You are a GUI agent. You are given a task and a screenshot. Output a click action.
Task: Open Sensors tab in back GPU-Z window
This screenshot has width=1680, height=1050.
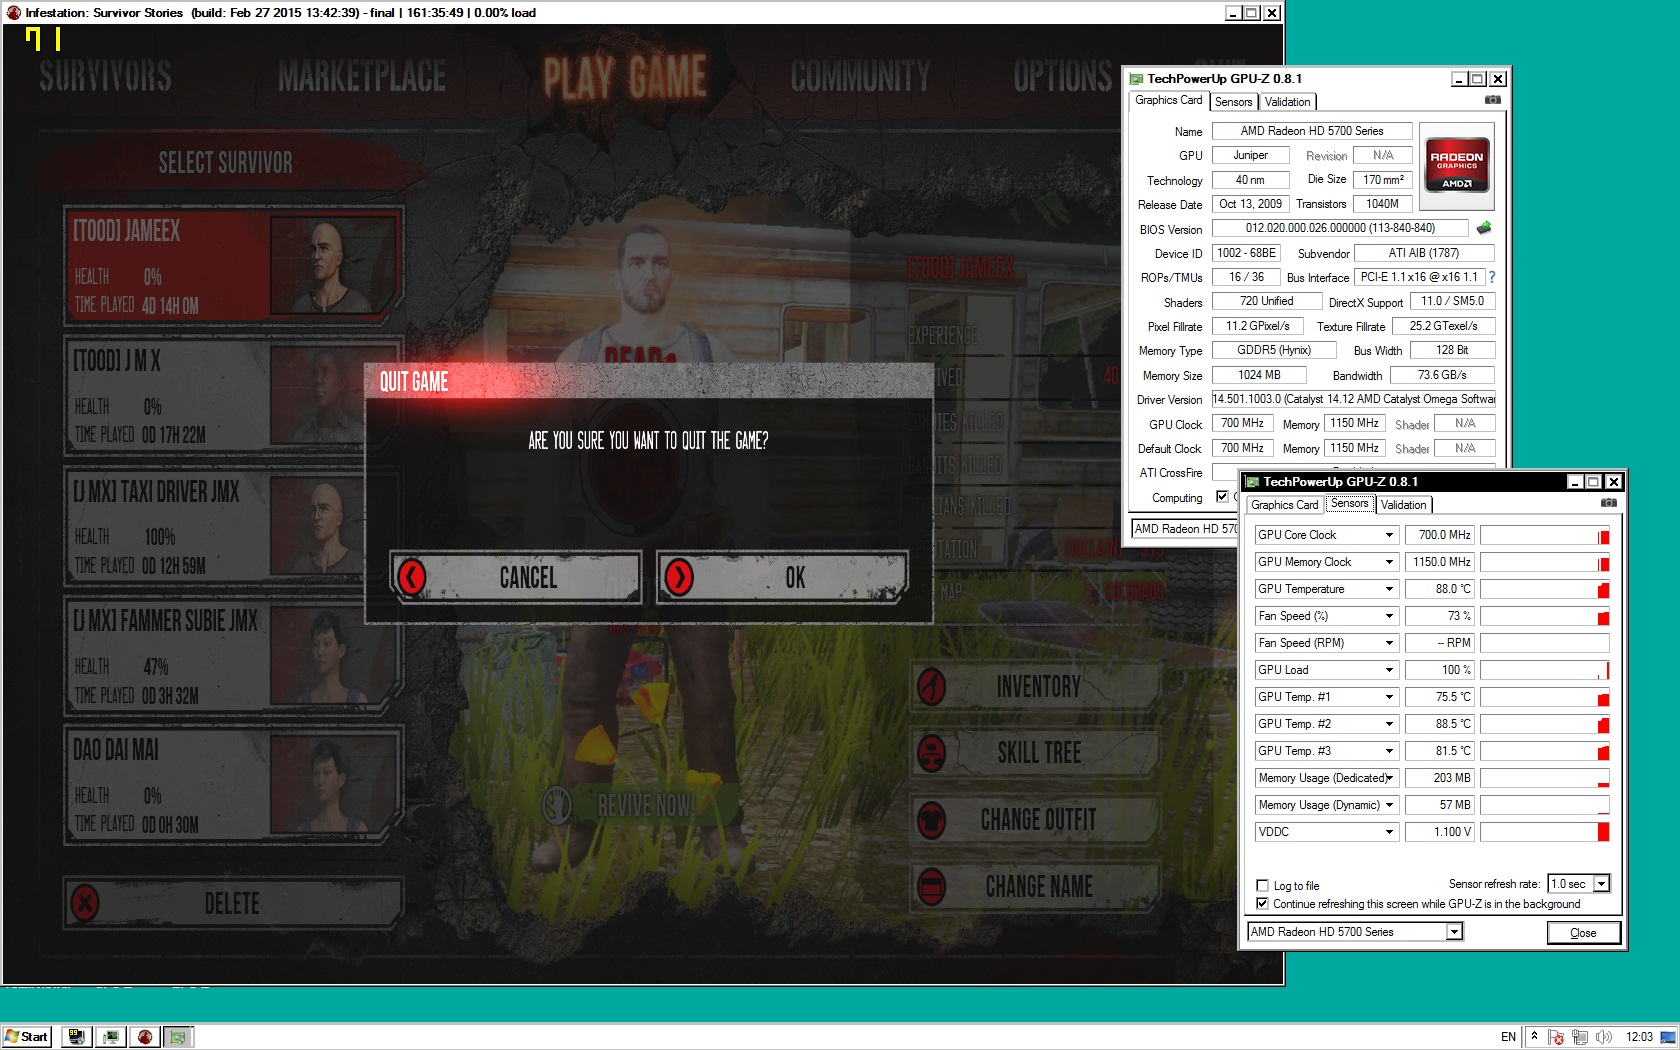pos(1233,102)
